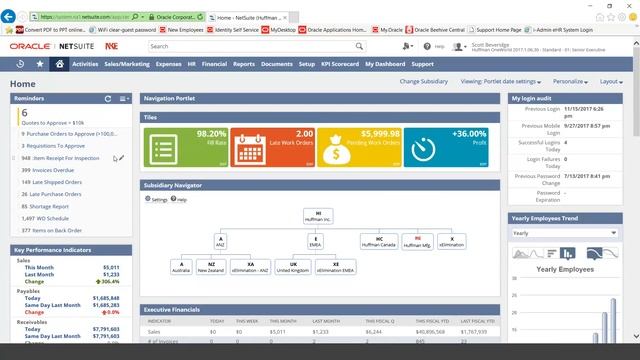The height and width of the screenshot is (360, 640).
Task: Refresh the browser page icon
Action: 200,17
